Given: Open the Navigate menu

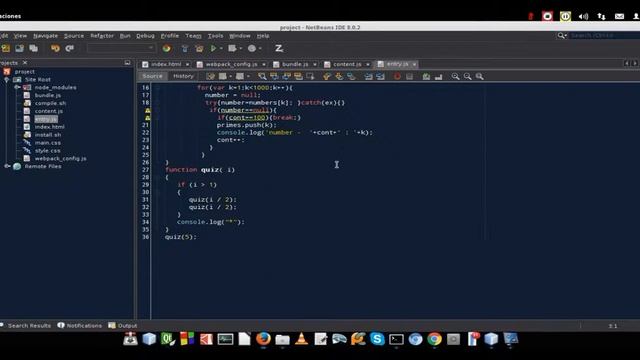Looking at the screenshot, I should (45, 36).
